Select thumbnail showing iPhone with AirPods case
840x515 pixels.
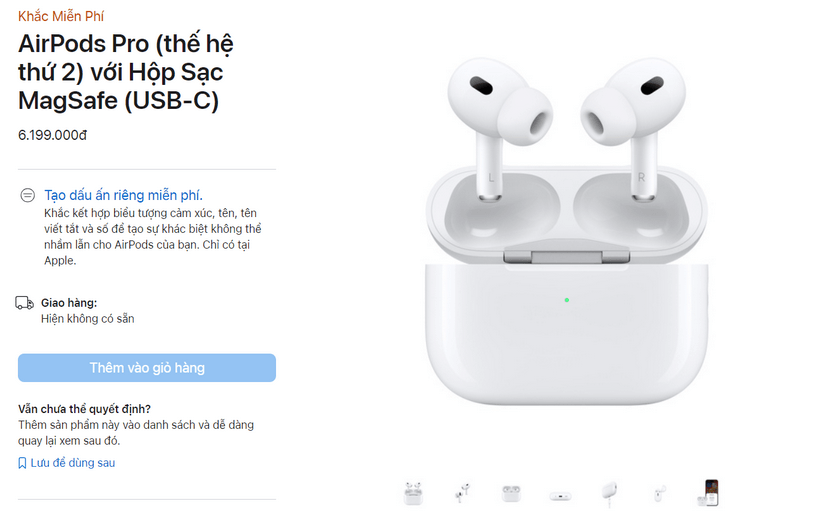point(708,492)
